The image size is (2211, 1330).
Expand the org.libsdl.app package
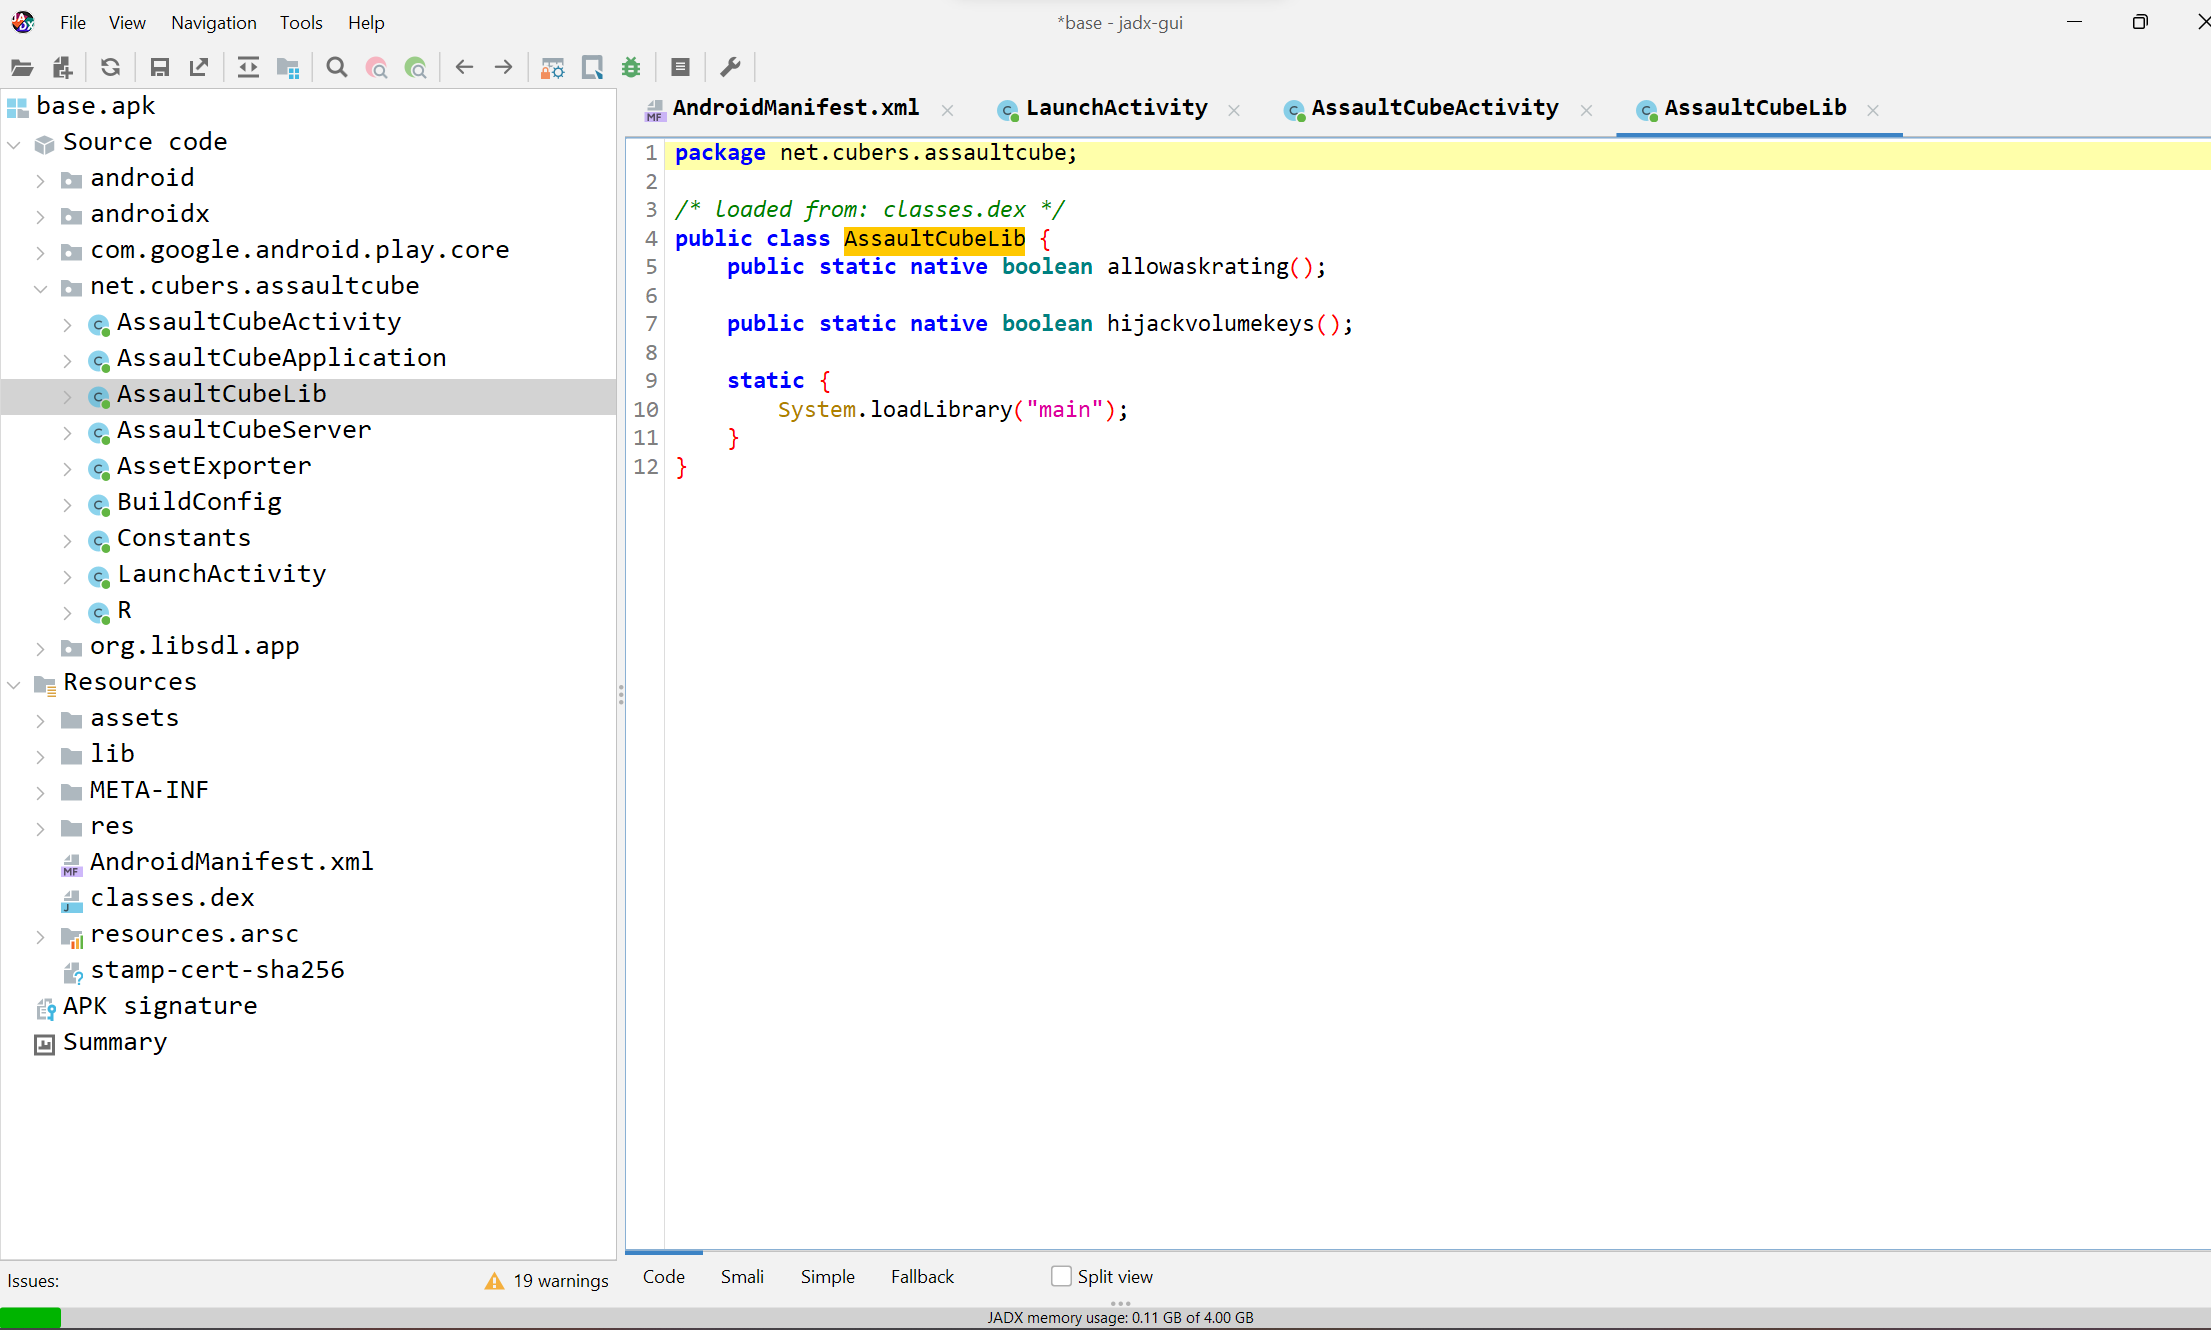pos(41,648)
